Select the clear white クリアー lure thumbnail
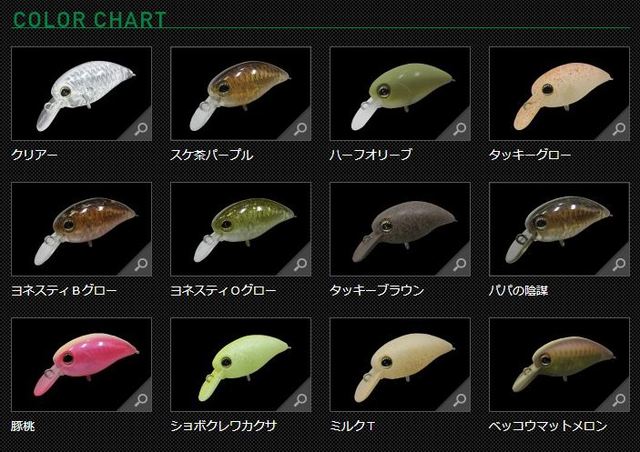 tap(82, 94)
